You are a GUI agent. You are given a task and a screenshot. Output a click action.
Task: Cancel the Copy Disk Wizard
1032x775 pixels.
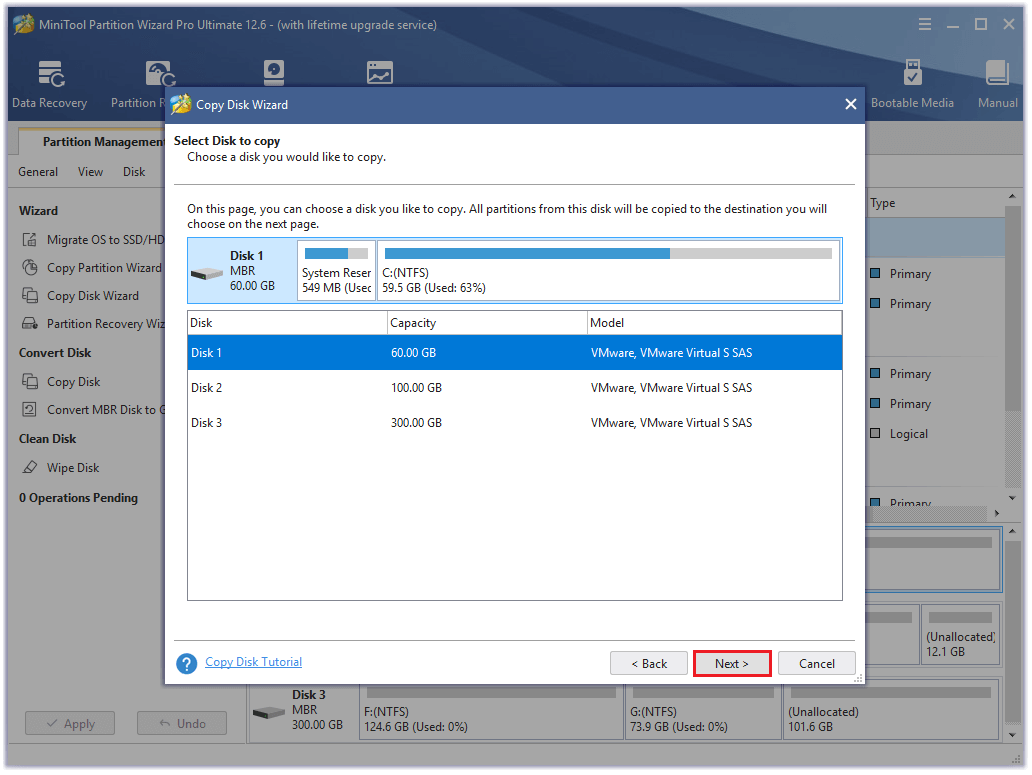point(817,664)
